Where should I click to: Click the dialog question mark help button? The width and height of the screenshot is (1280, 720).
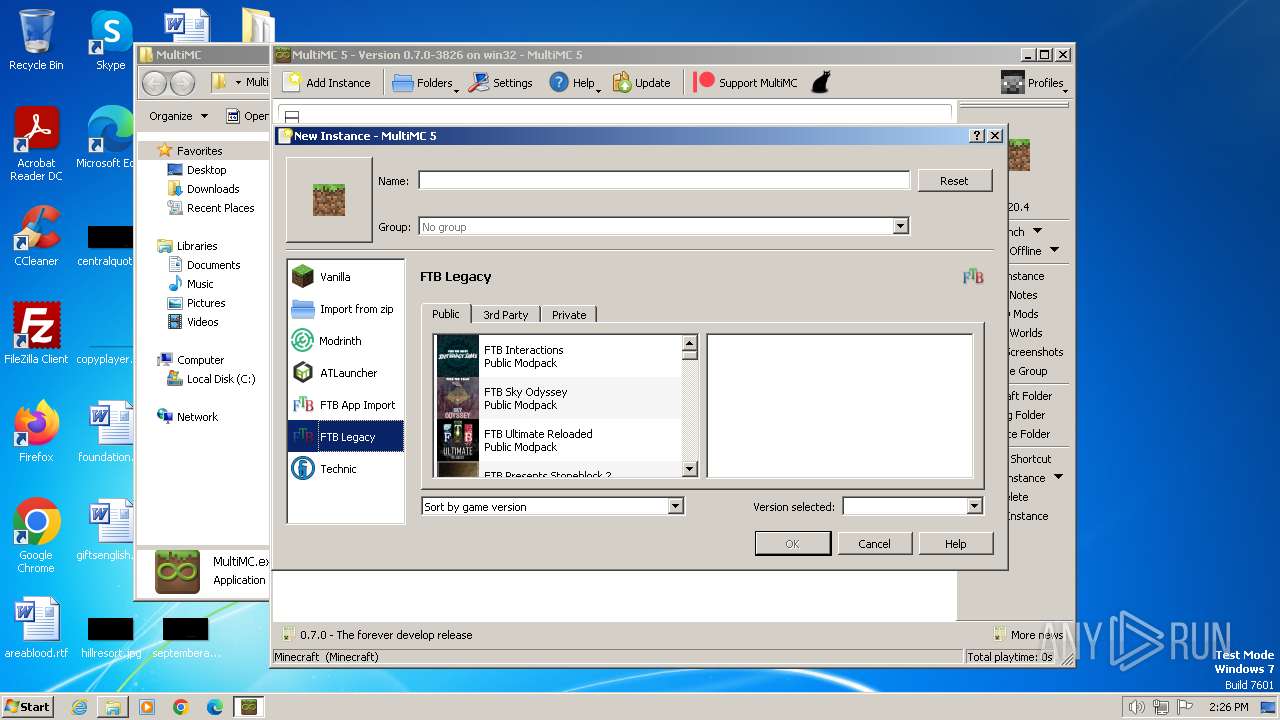point(978,136)
